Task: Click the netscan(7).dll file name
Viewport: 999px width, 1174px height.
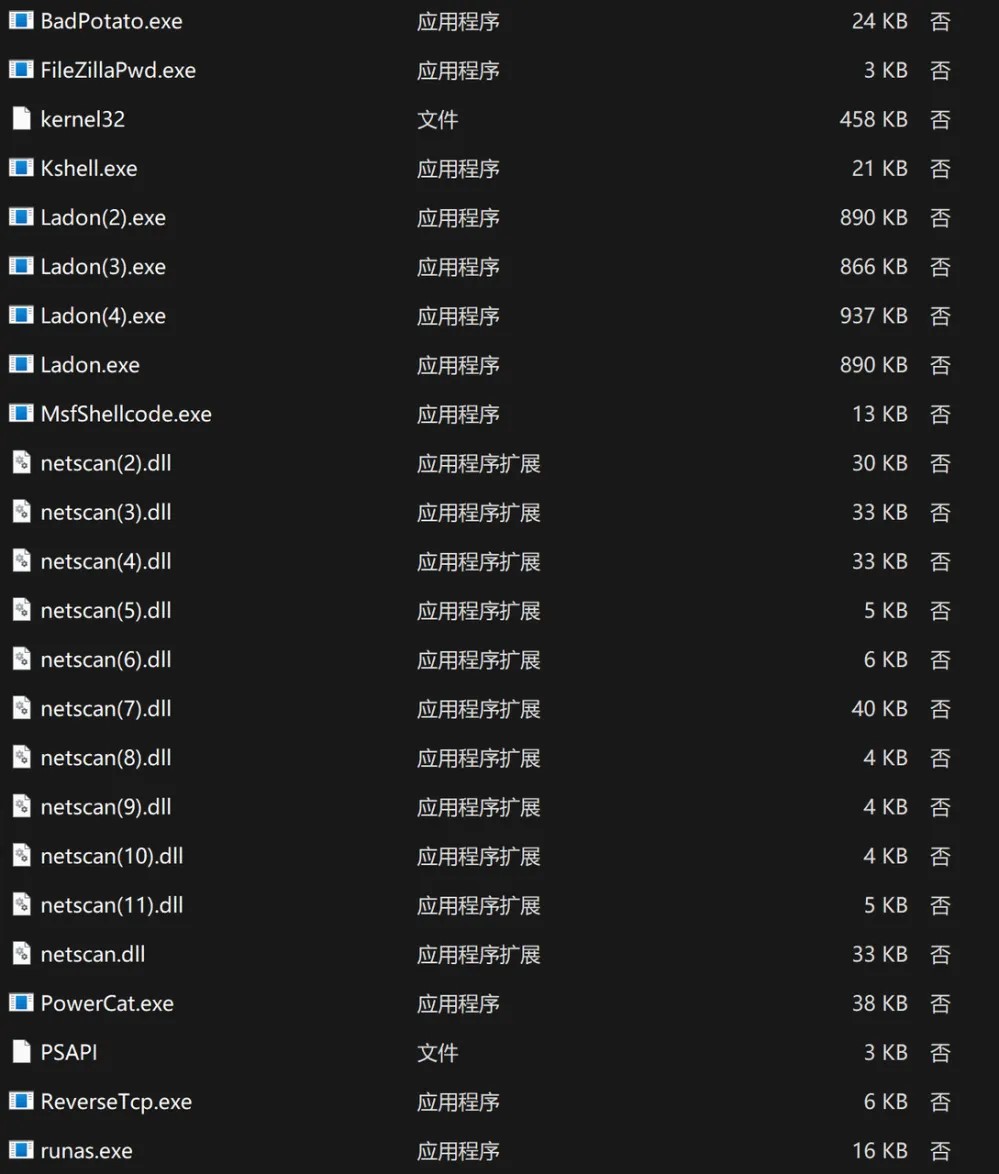Action: click(x=106, y=709)
